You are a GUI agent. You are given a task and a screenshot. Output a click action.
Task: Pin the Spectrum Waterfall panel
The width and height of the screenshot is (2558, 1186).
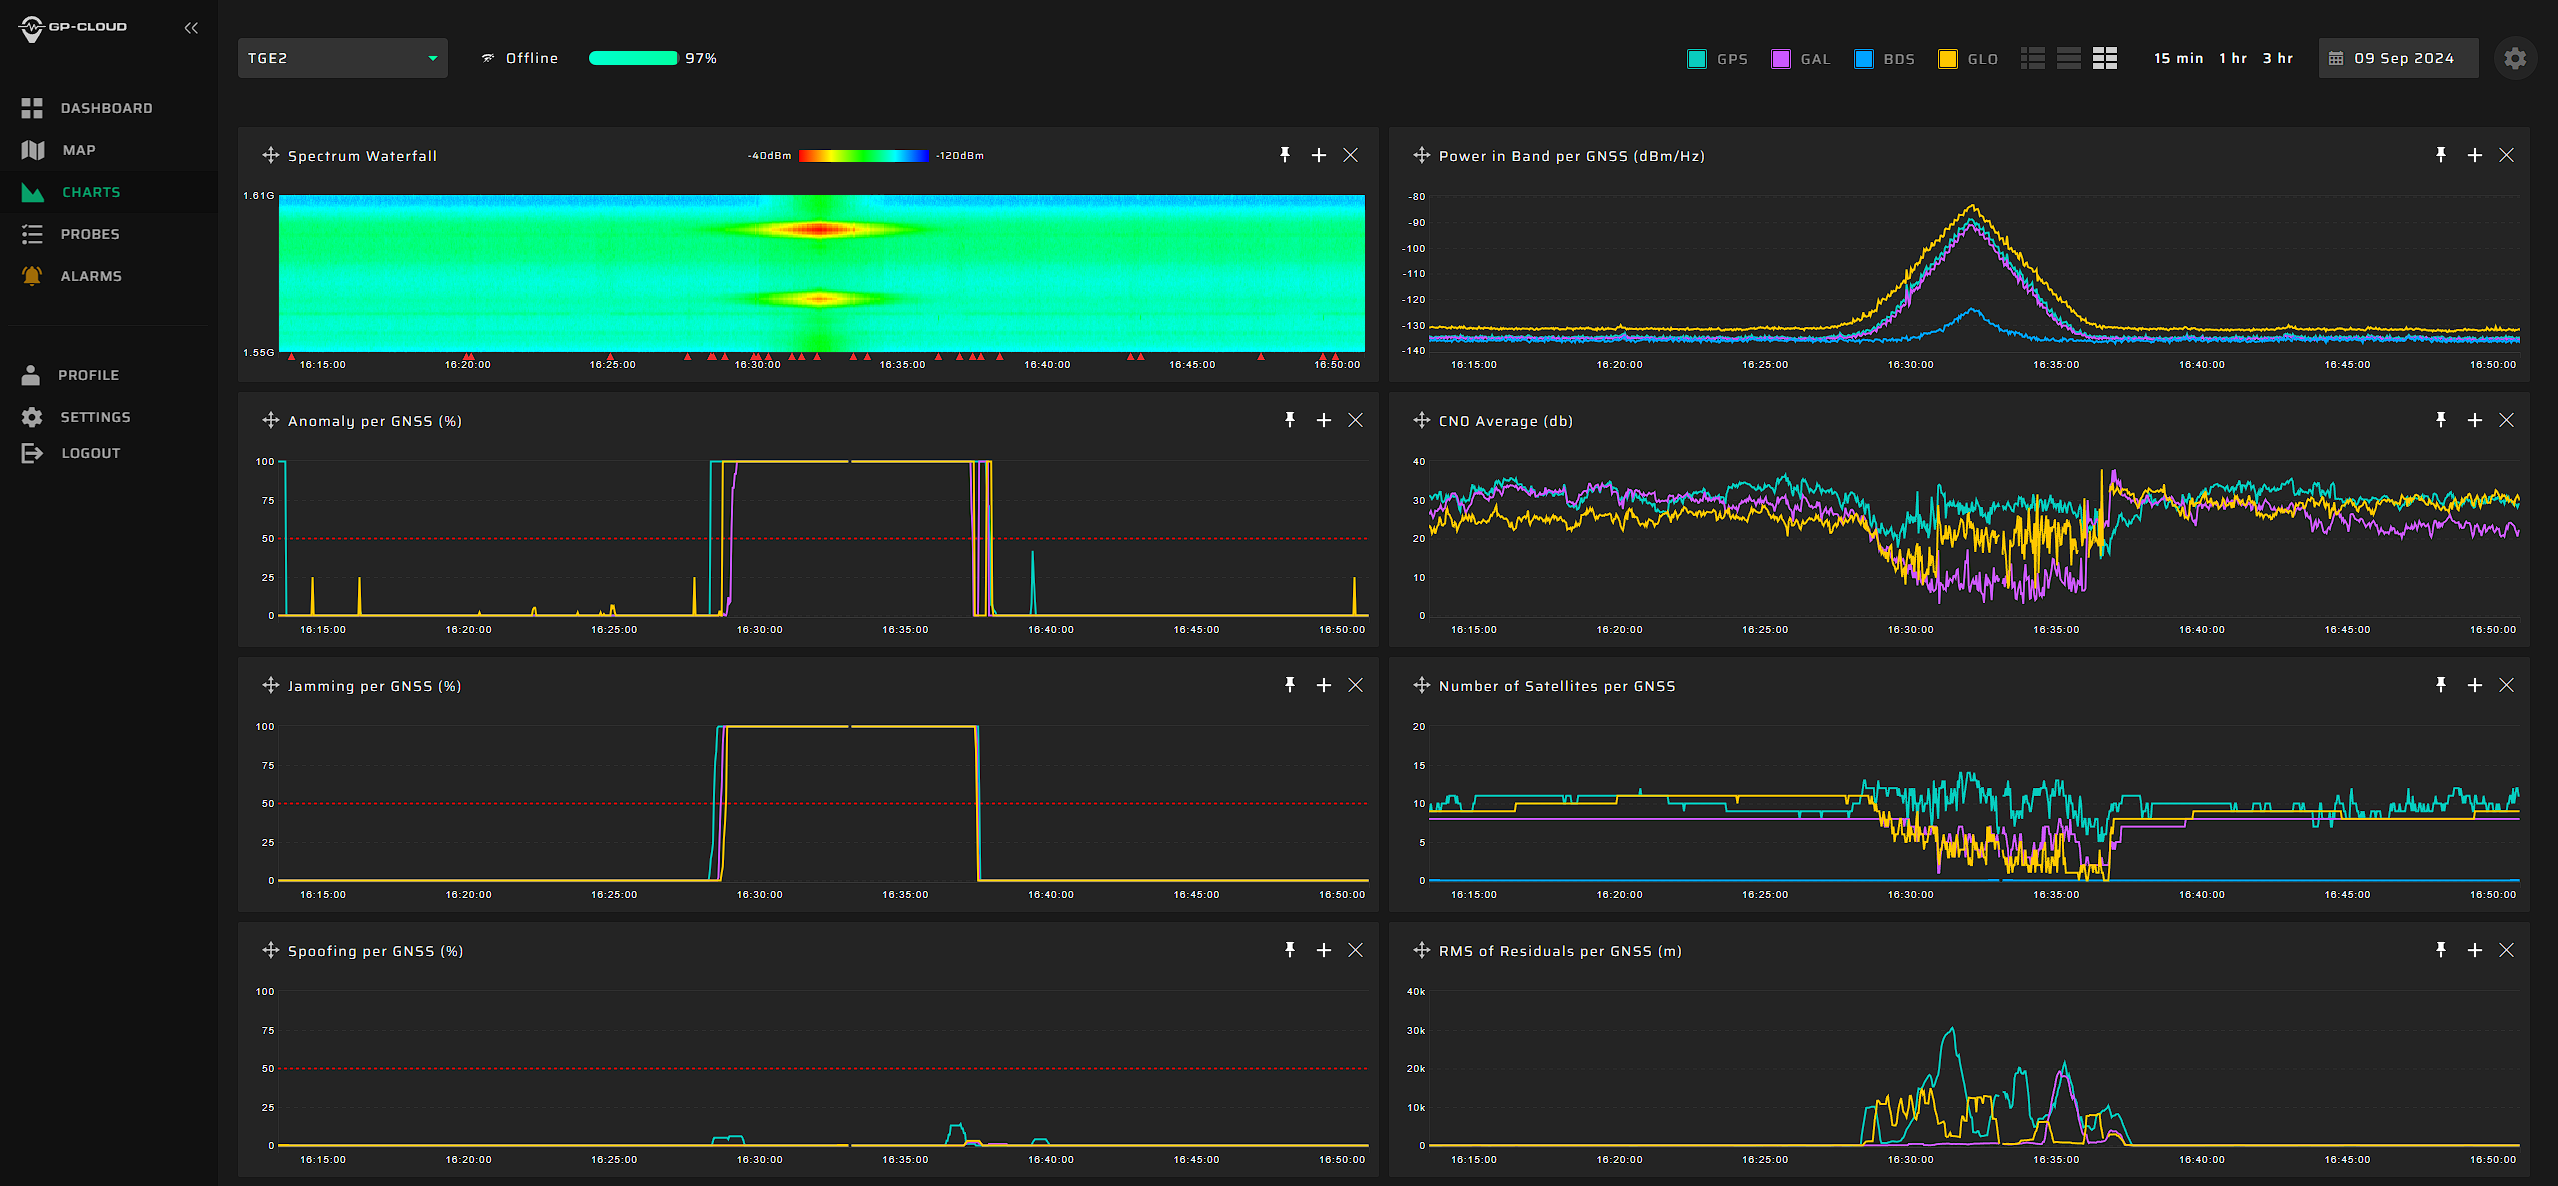[1285, 155]
